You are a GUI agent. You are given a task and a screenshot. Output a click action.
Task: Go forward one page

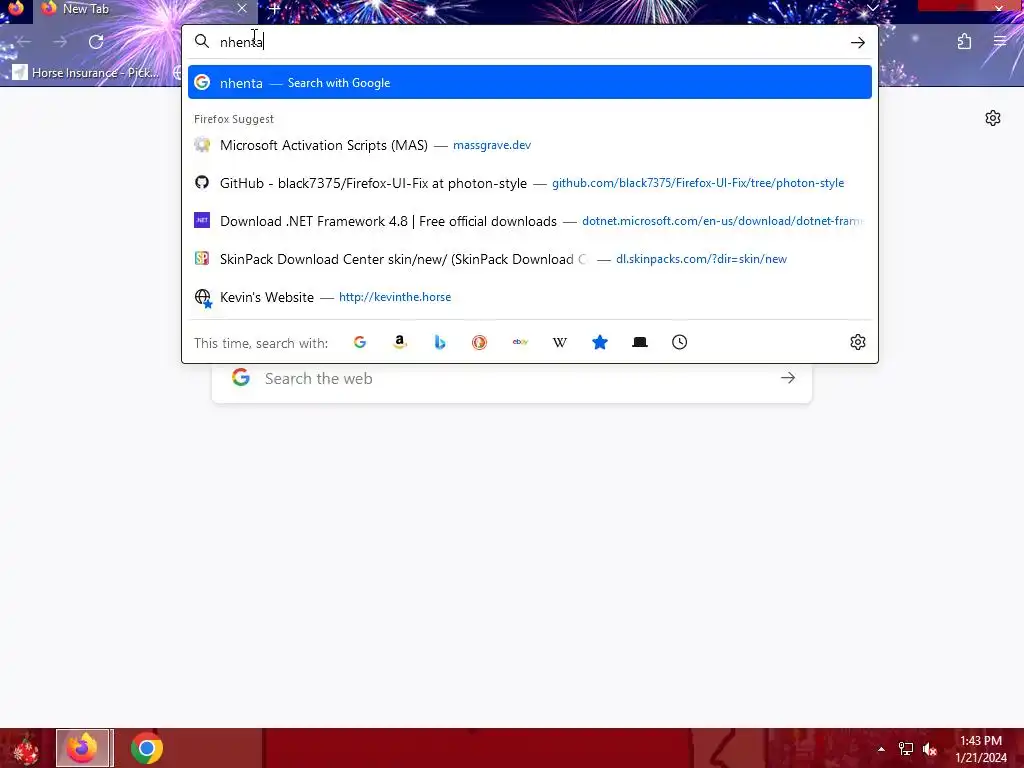coord(60,42)
